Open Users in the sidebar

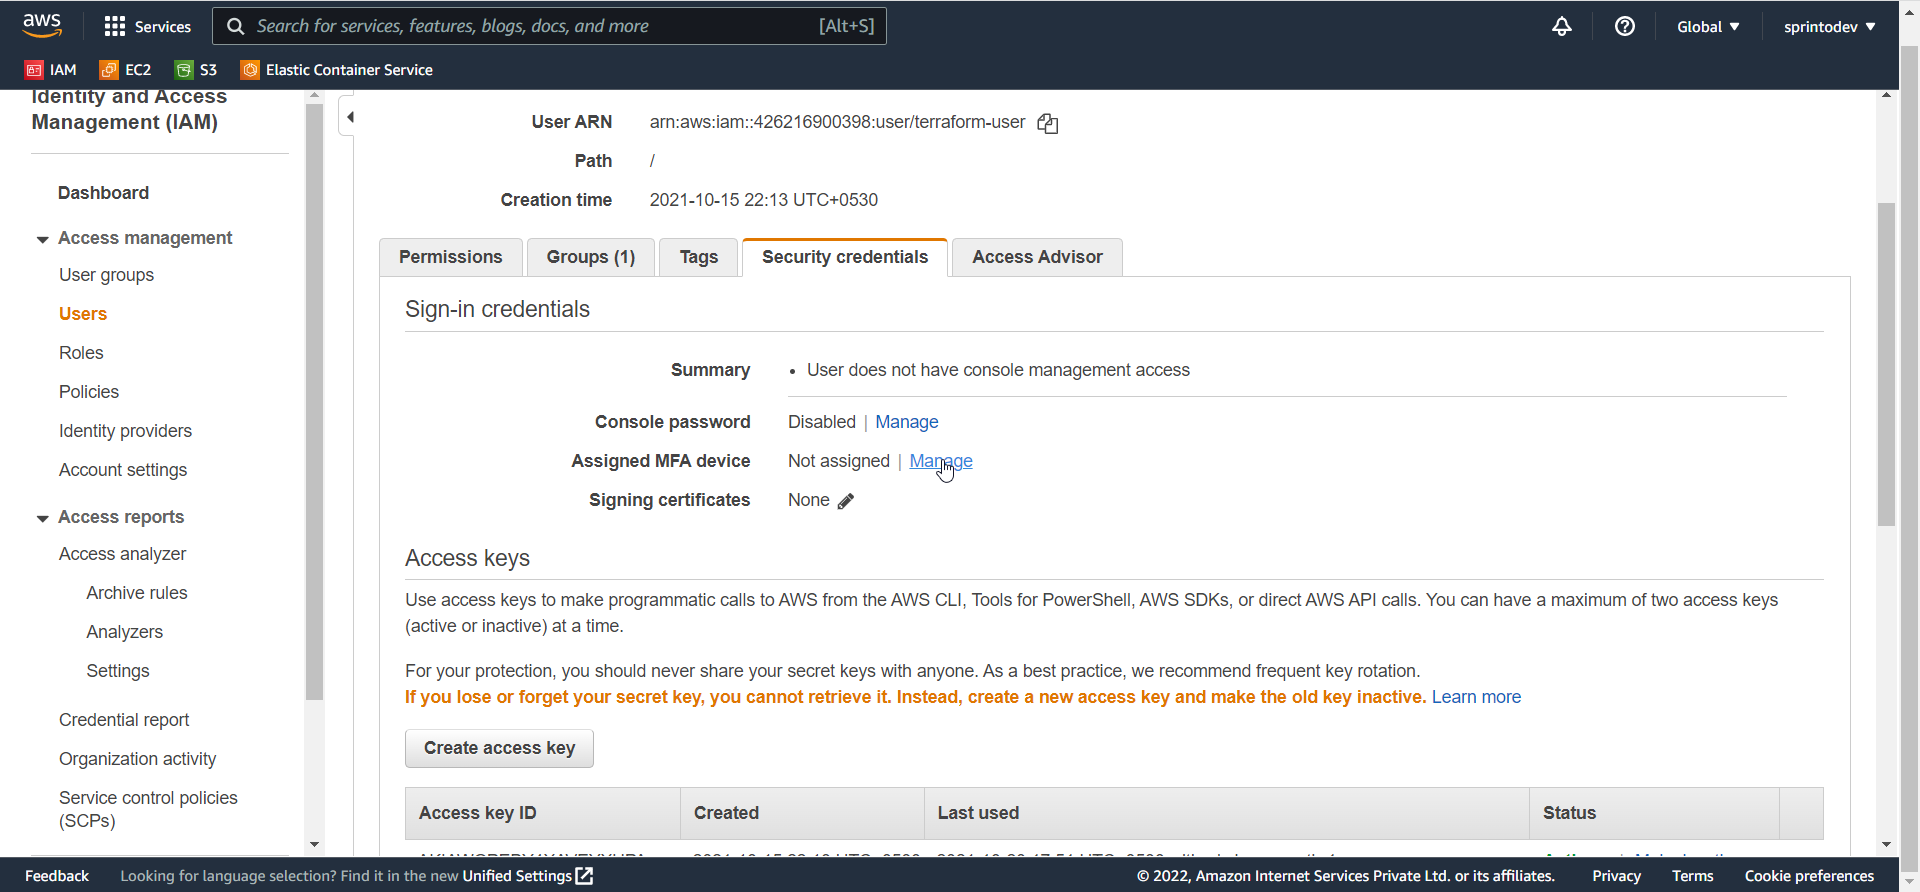tap(83, 314)
